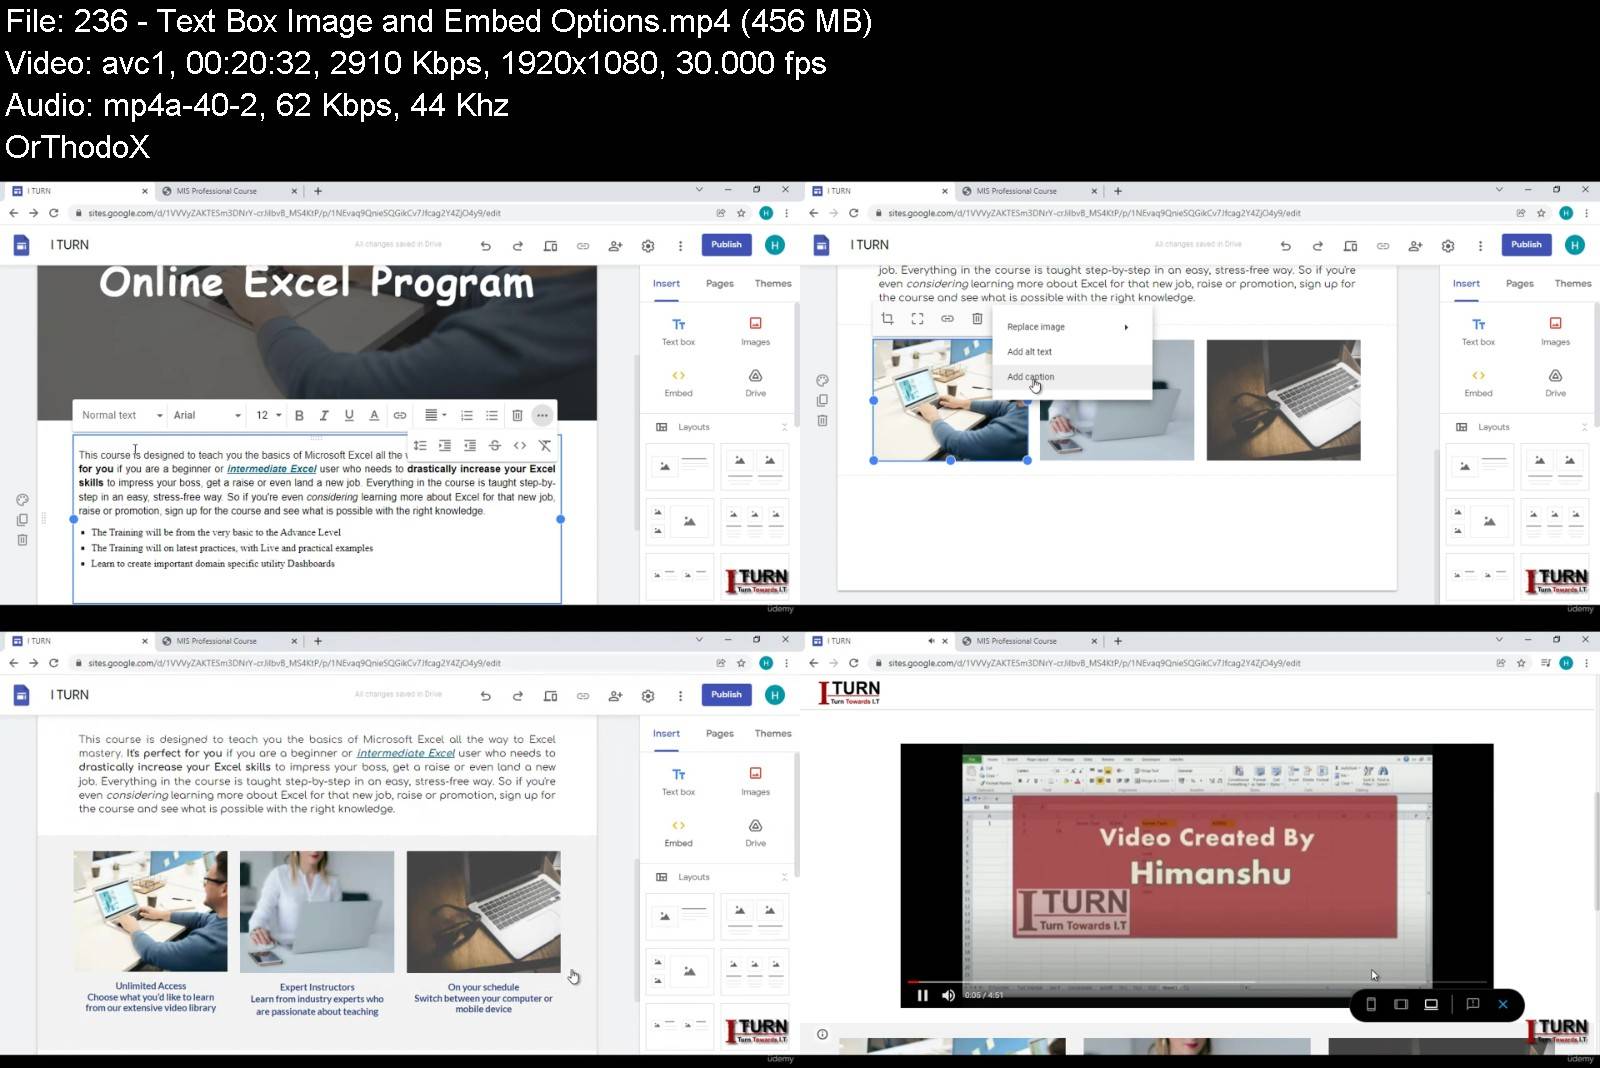
Task: Click share with others icon in top-left frame
Action: (x=615, y=245)
